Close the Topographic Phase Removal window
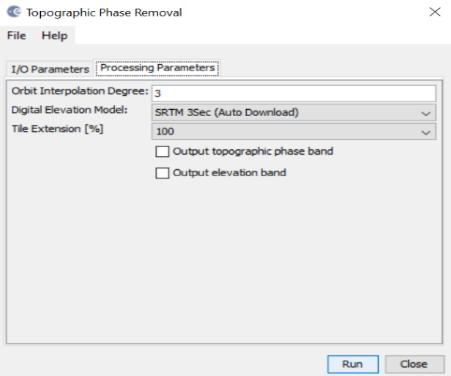The image size is (451, 376). pyautogui.click(x=435, y=12)
